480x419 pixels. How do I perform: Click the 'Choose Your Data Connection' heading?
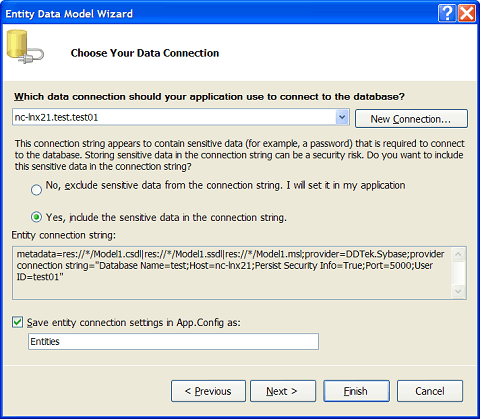click(145, 53)
